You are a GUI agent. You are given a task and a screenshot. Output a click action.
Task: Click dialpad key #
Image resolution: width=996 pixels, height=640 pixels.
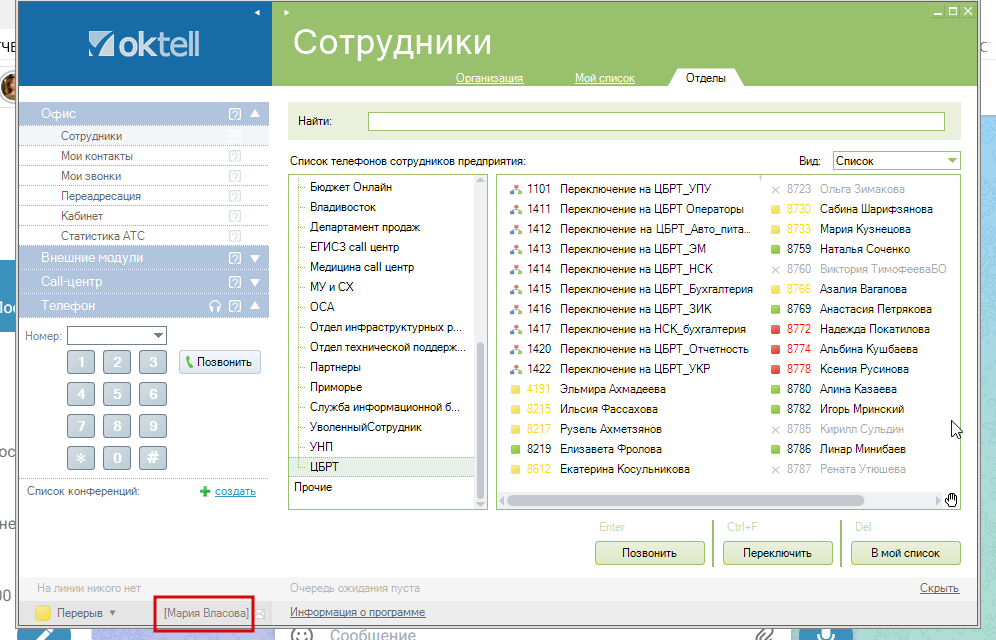tap(153, 458)
